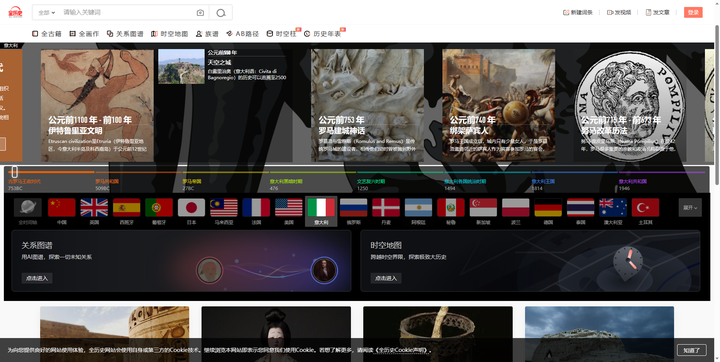720x362 pixels.
Task: Open the 全部 search category dropdown
Action: click(x=46, y=13)
